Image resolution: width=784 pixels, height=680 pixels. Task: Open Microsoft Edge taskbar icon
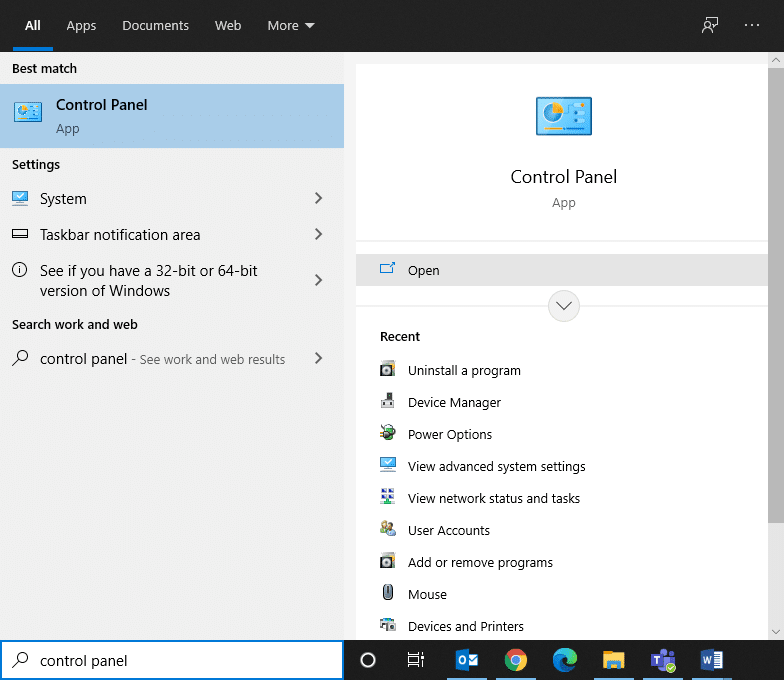pyautogui.click(x=565, y=660)
